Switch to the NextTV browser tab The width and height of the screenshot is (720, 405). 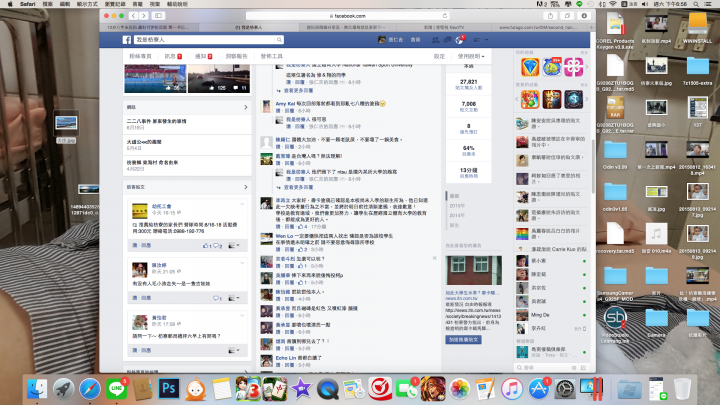coord(444,28)
